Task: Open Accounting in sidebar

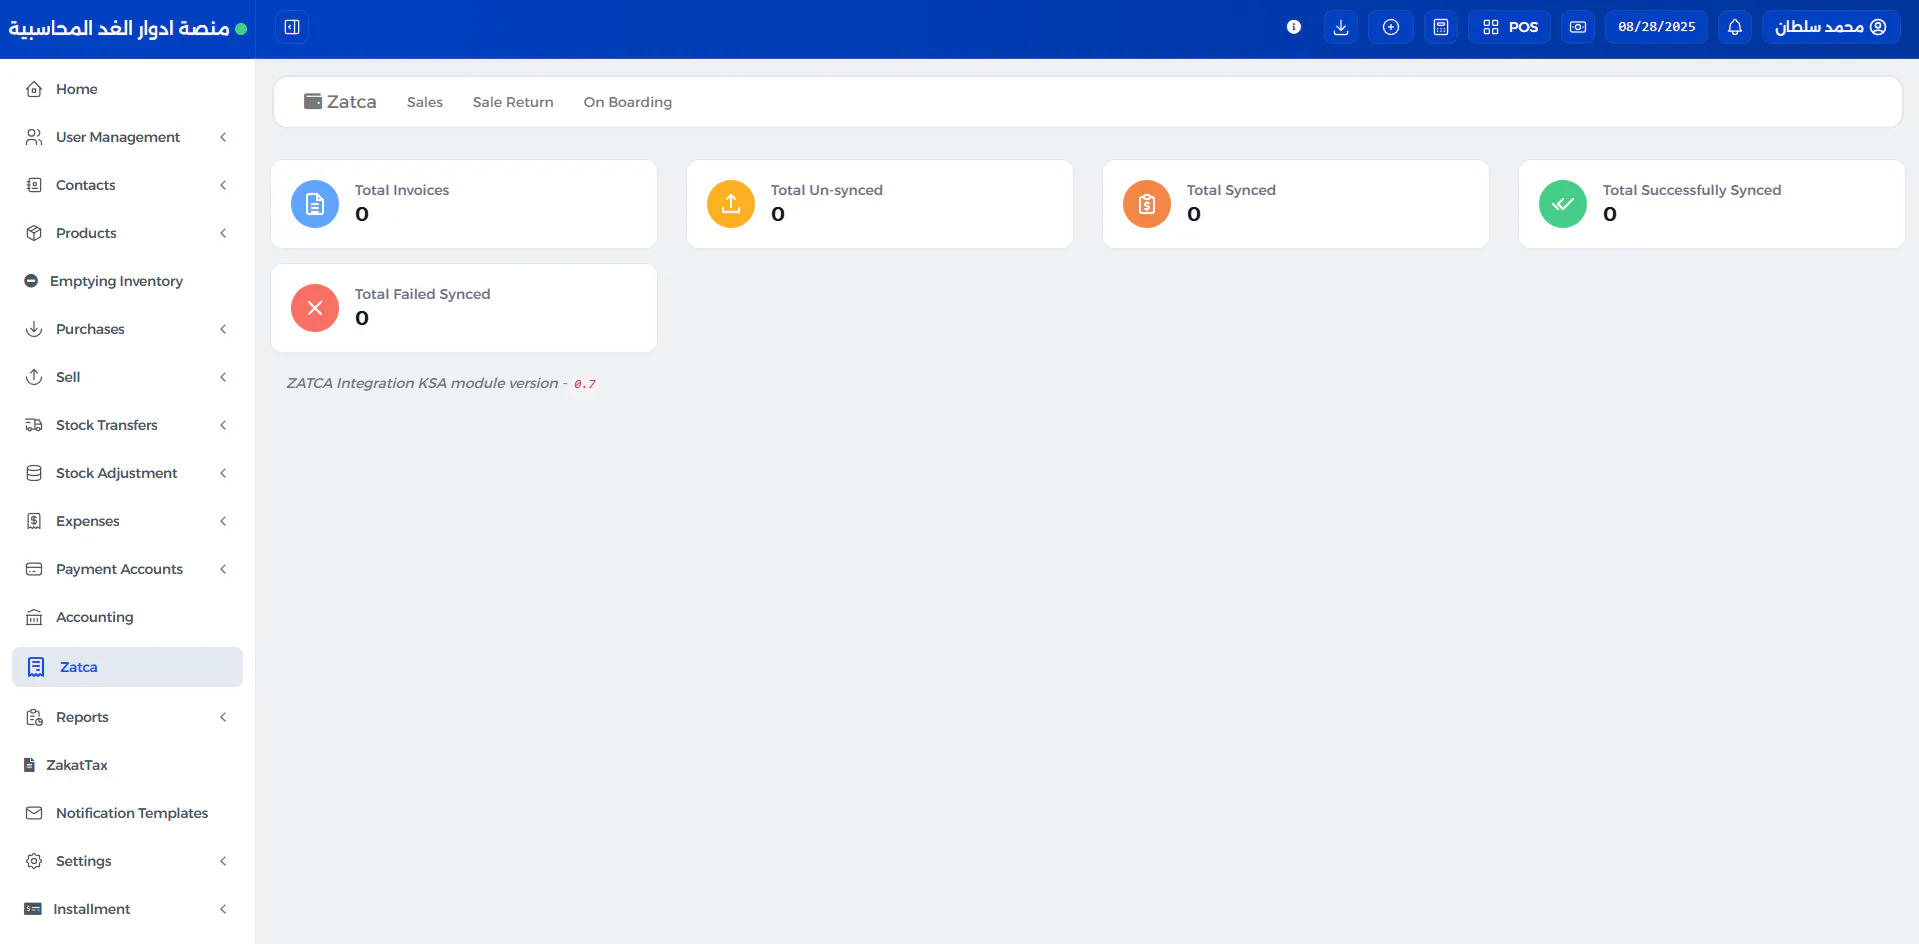Action: pyautogui.click(x=127, y=617)
